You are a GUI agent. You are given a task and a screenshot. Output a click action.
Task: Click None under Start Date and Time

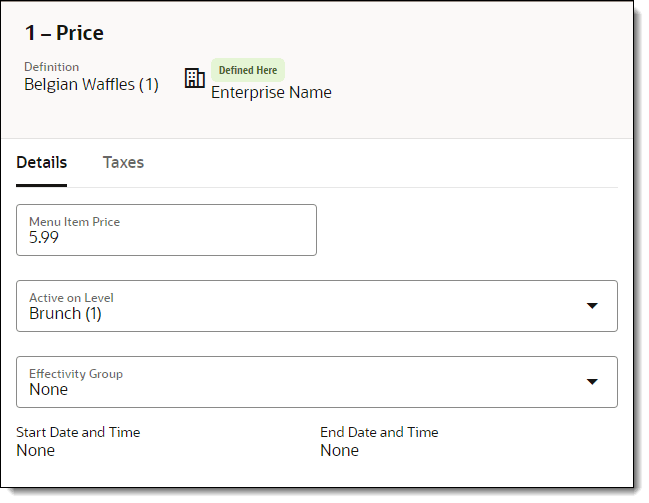pos(36,451)
